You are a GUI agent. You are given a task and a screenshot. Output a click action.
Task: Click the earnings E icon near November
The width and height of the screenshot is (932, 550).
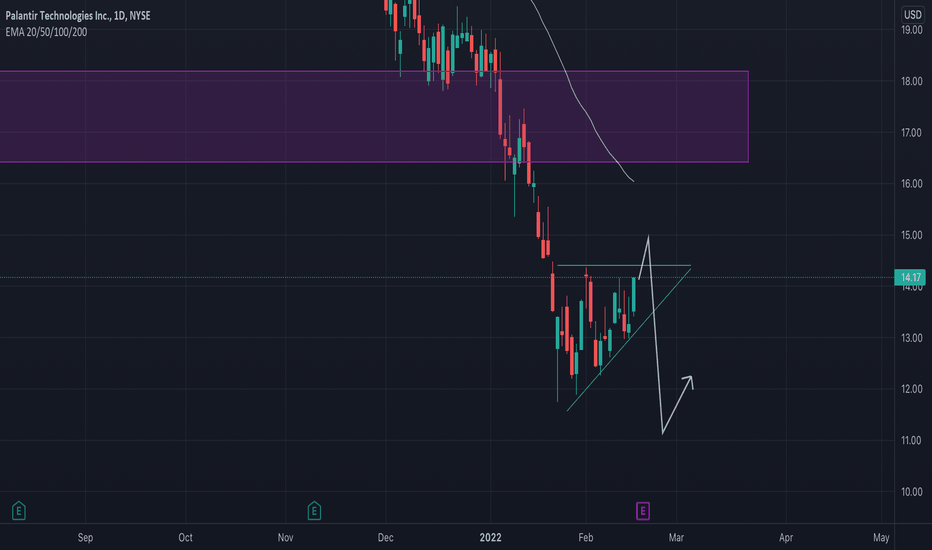tap(314, 510)
